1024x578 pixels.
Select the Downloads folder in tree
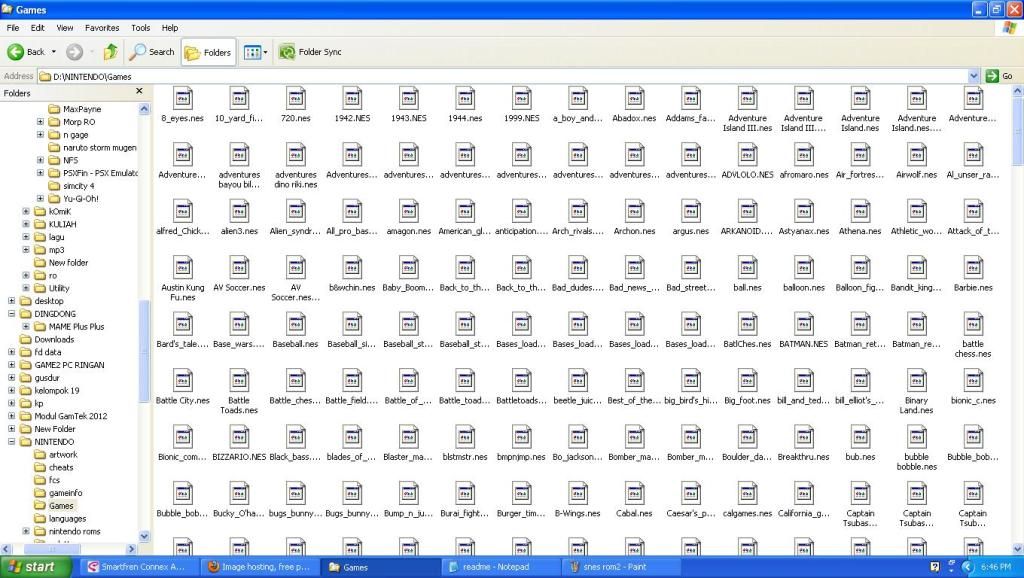pos(54,339)
